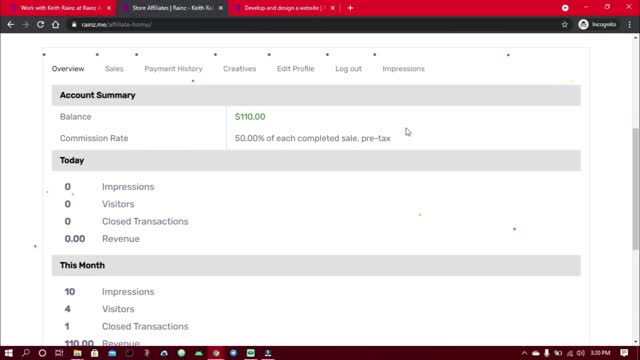Viewport: 640px width, 360px height.
Task: Click the microphone tray icon
Action: [x=547, y=353]
